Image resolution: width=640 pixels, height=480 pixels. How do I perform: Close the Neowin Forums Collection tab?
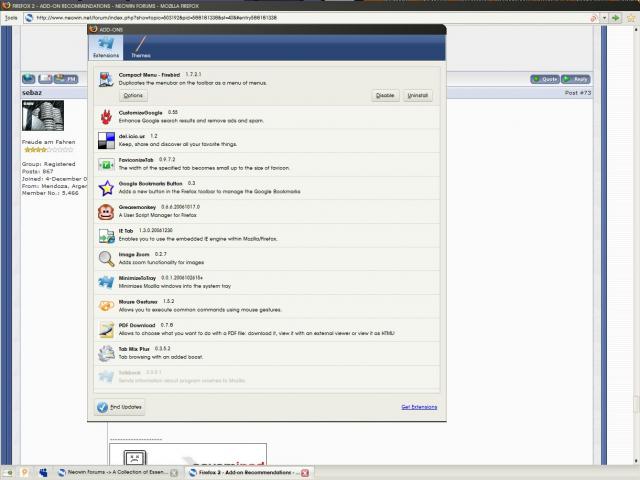[x=174, y=473]
